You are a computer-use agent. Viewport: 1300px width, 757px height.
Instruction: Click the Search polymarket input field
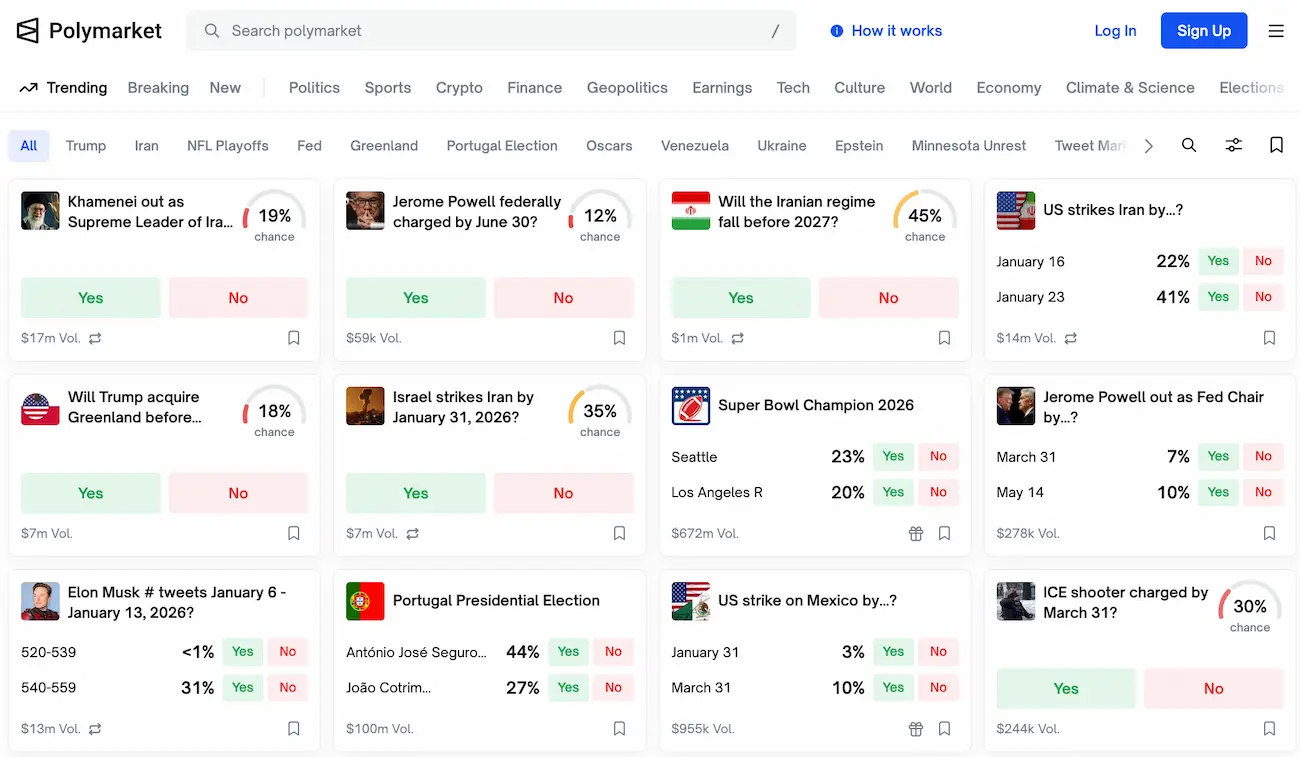click(490, 31)
